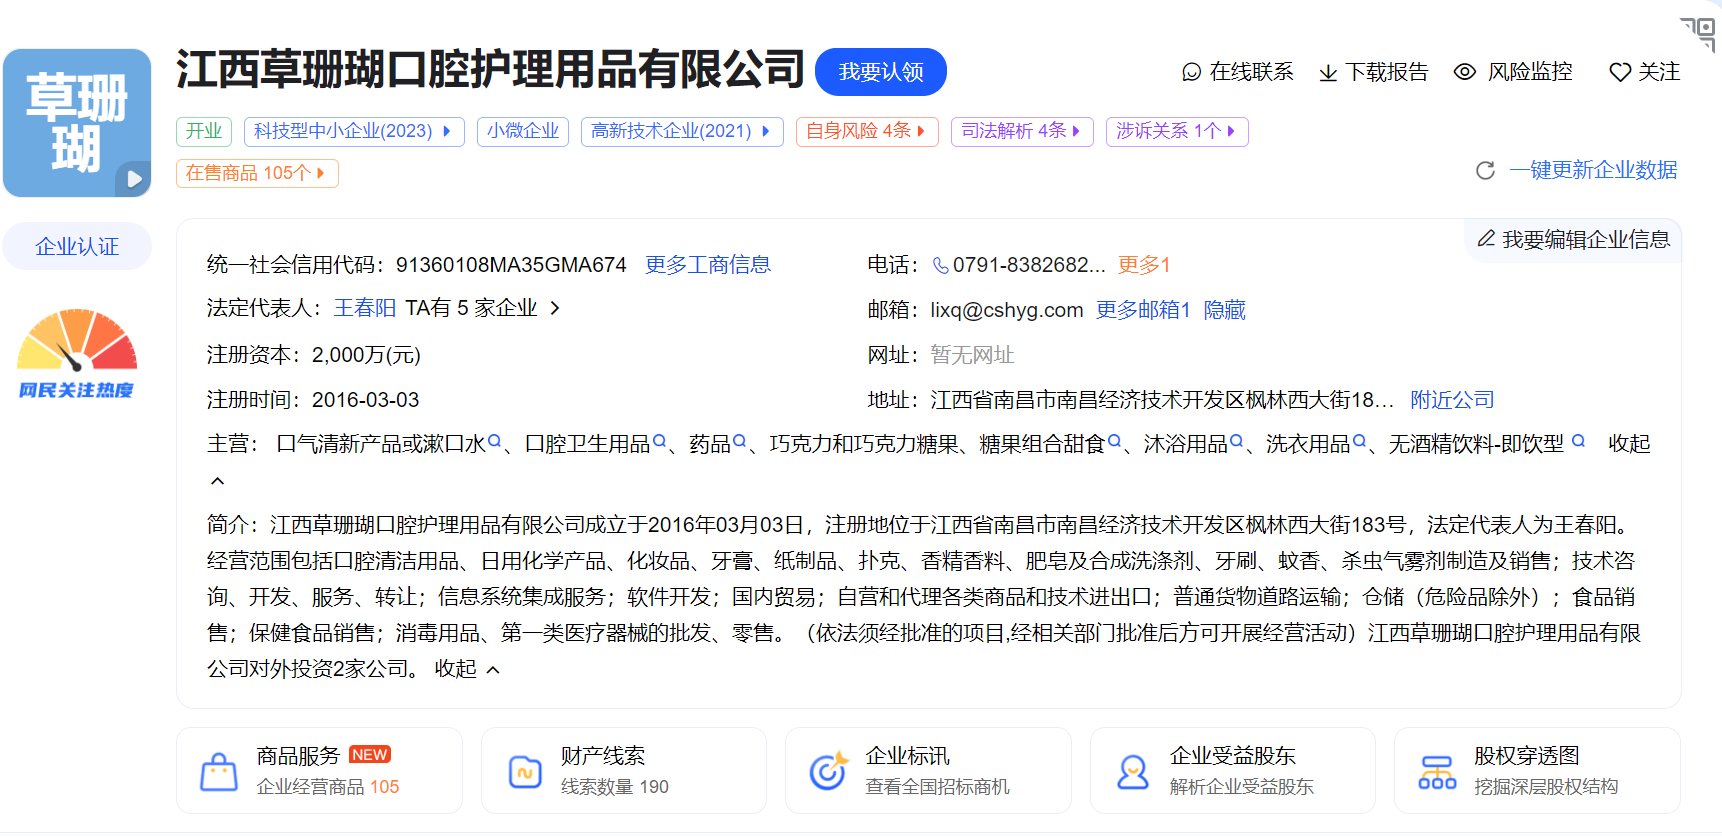Click the heart icon to follow company
This screenshot has width=1722, height=837.
coord(1619,73)
